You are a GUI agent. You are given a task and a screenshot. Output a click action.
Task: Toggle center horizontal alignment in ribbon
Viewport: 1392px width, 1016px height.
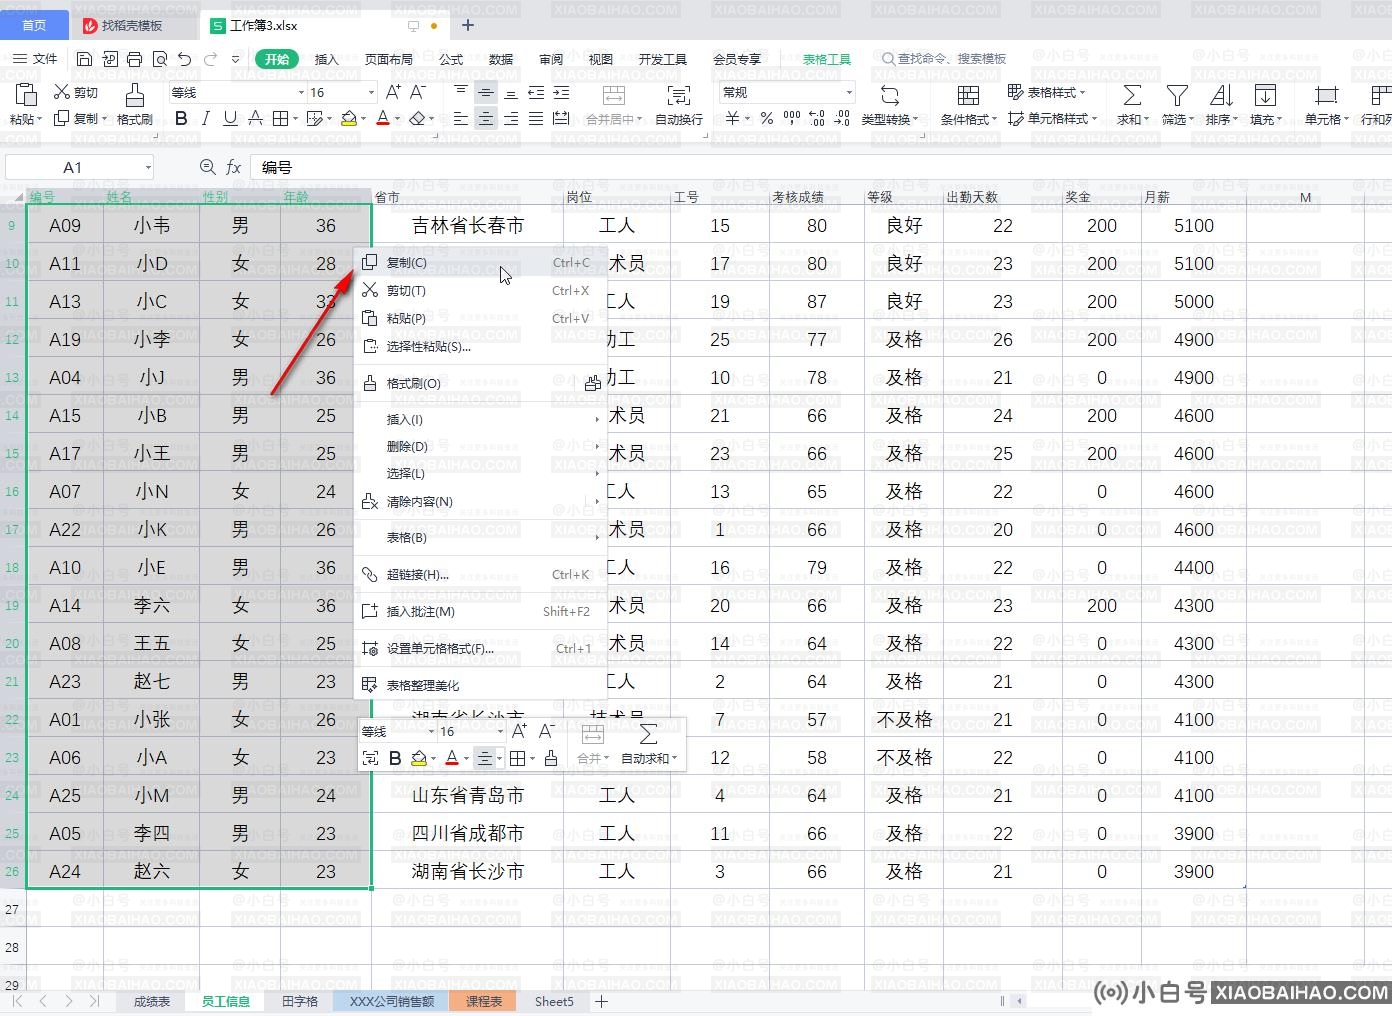pyautogui.click(x=485, y=118)
